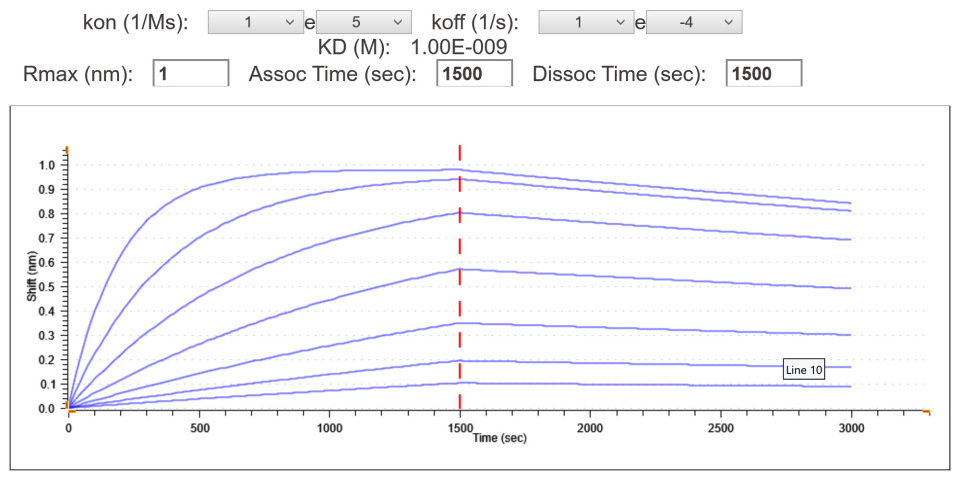The image size is (960, 480).
Task: Select the Dissoc Time input box
Action: coord(765,74)
